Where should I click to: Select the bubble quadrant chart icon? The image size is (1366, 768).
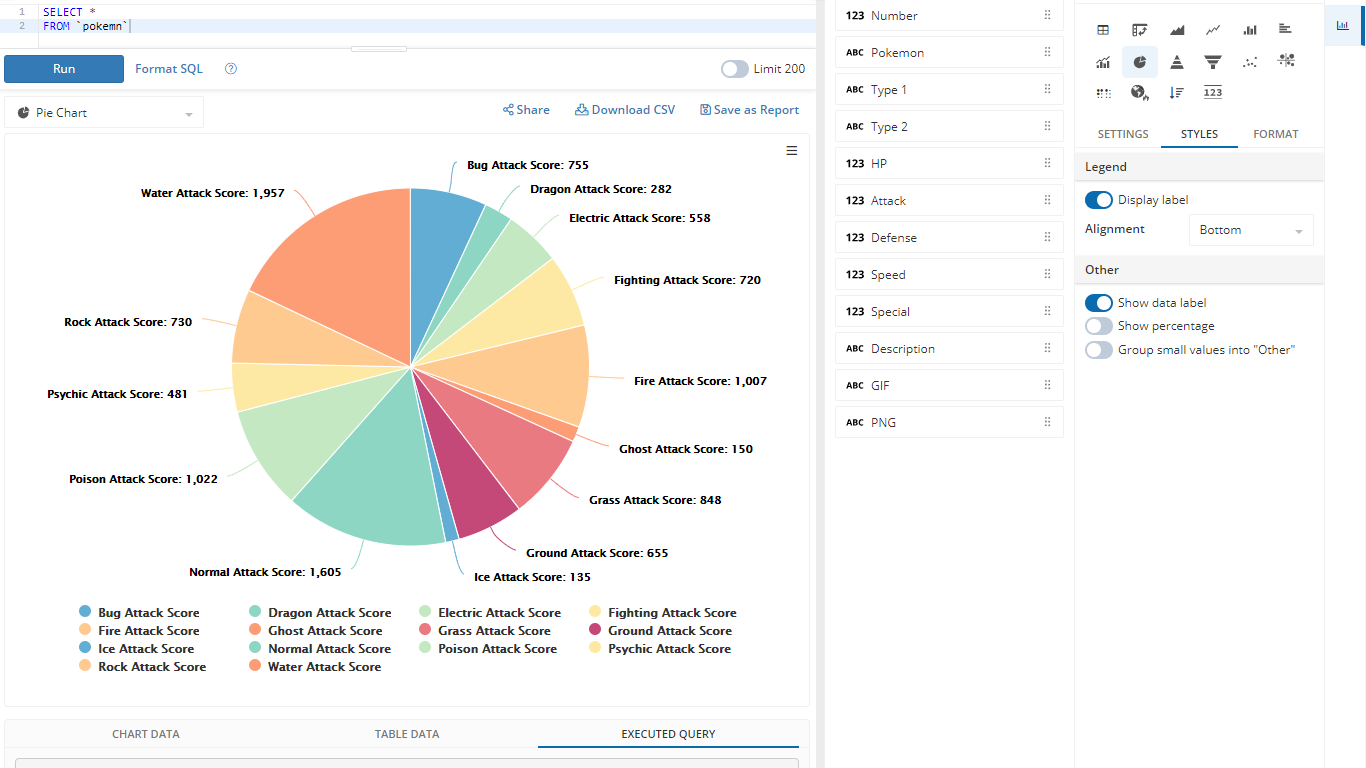click(1286, 61)
